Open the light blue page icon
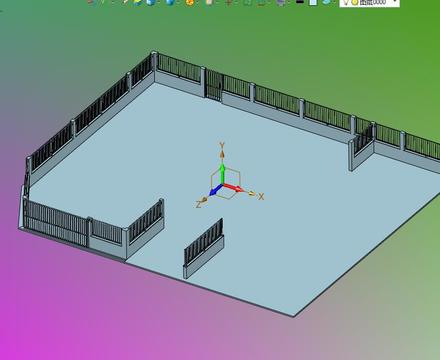This screenshot has width=440, height=360. click(x=313, y=2)
